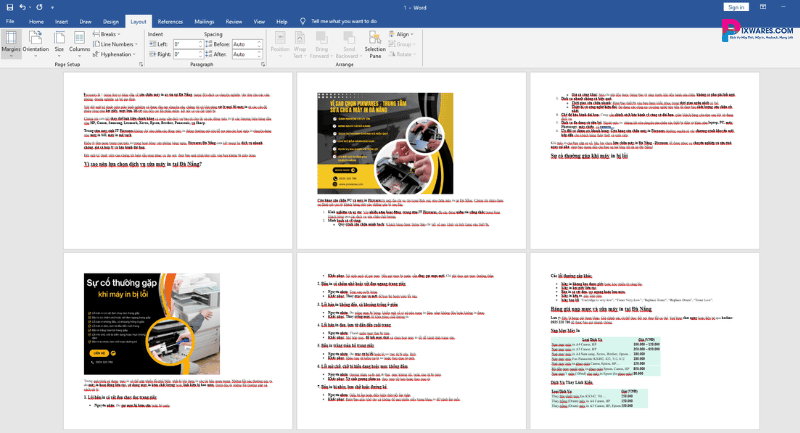Open the File backstage menu
800x433 pixels.
point(11,20)
